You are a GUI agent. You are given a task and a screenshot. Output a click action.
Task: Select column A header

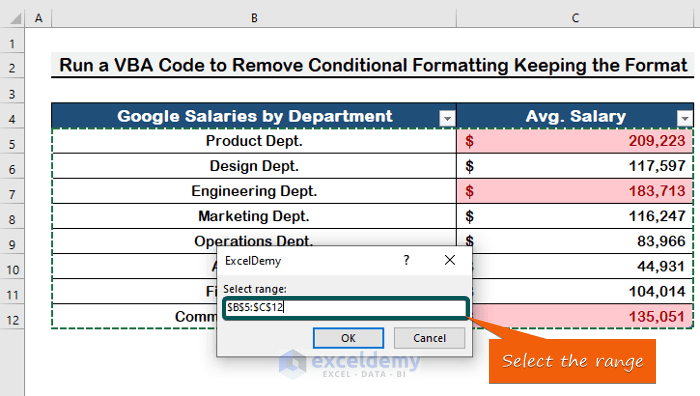(x=38, y=18)
